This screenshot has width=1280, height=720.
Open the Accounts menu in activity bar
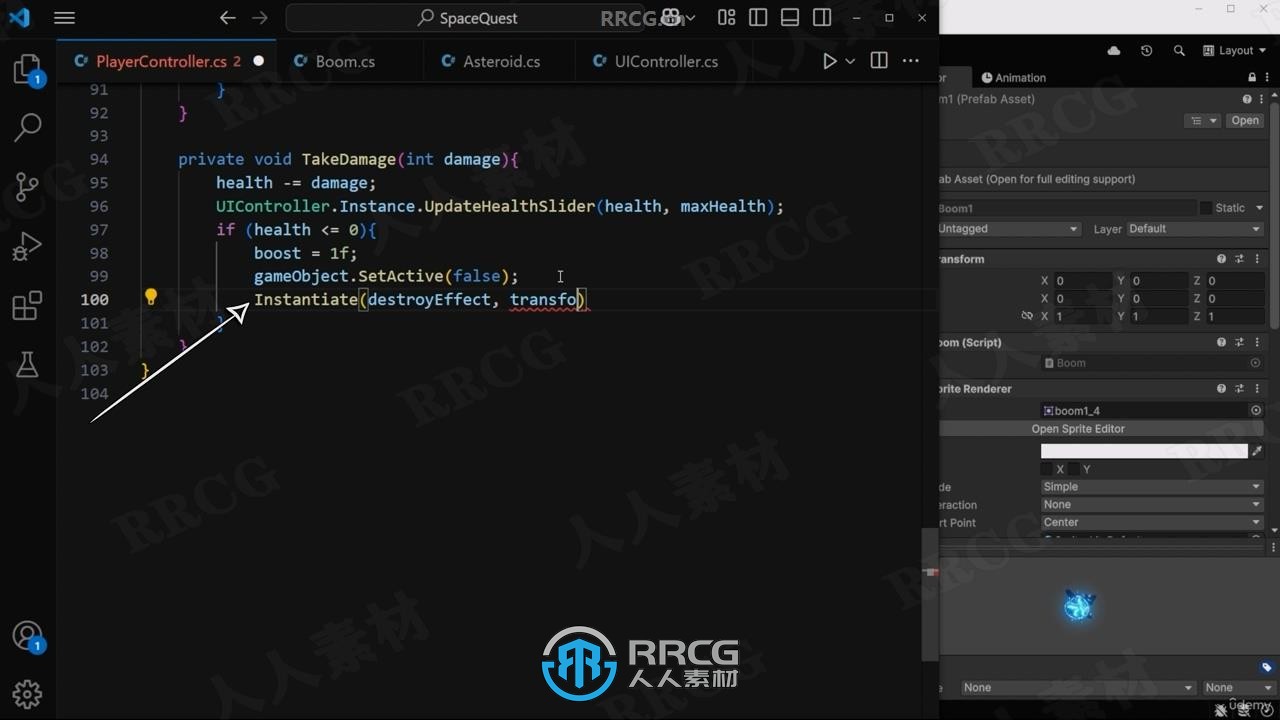click(x=28, y=636)
